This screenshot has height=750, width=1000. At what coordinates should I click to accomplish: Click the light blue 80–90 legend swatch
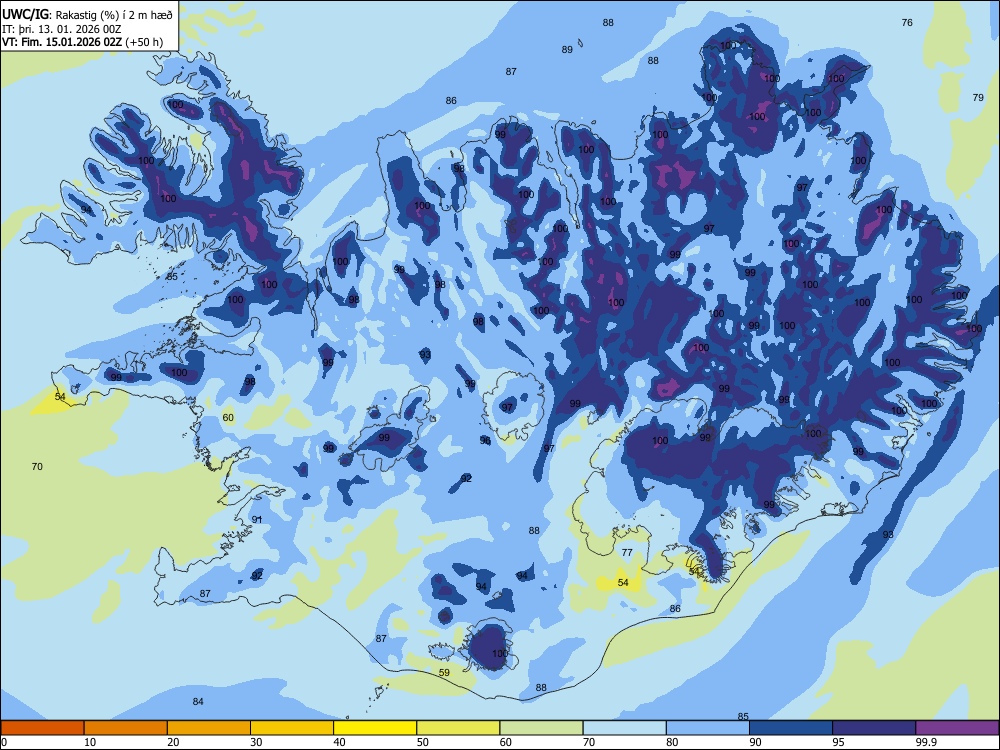pyautogui.click(x=708, y=728)
